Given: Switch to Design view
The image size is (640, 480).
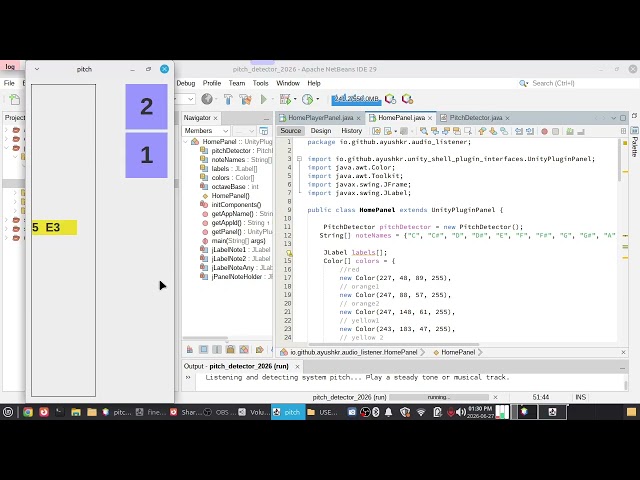Looking at the screenshot, I should point(321,131).
